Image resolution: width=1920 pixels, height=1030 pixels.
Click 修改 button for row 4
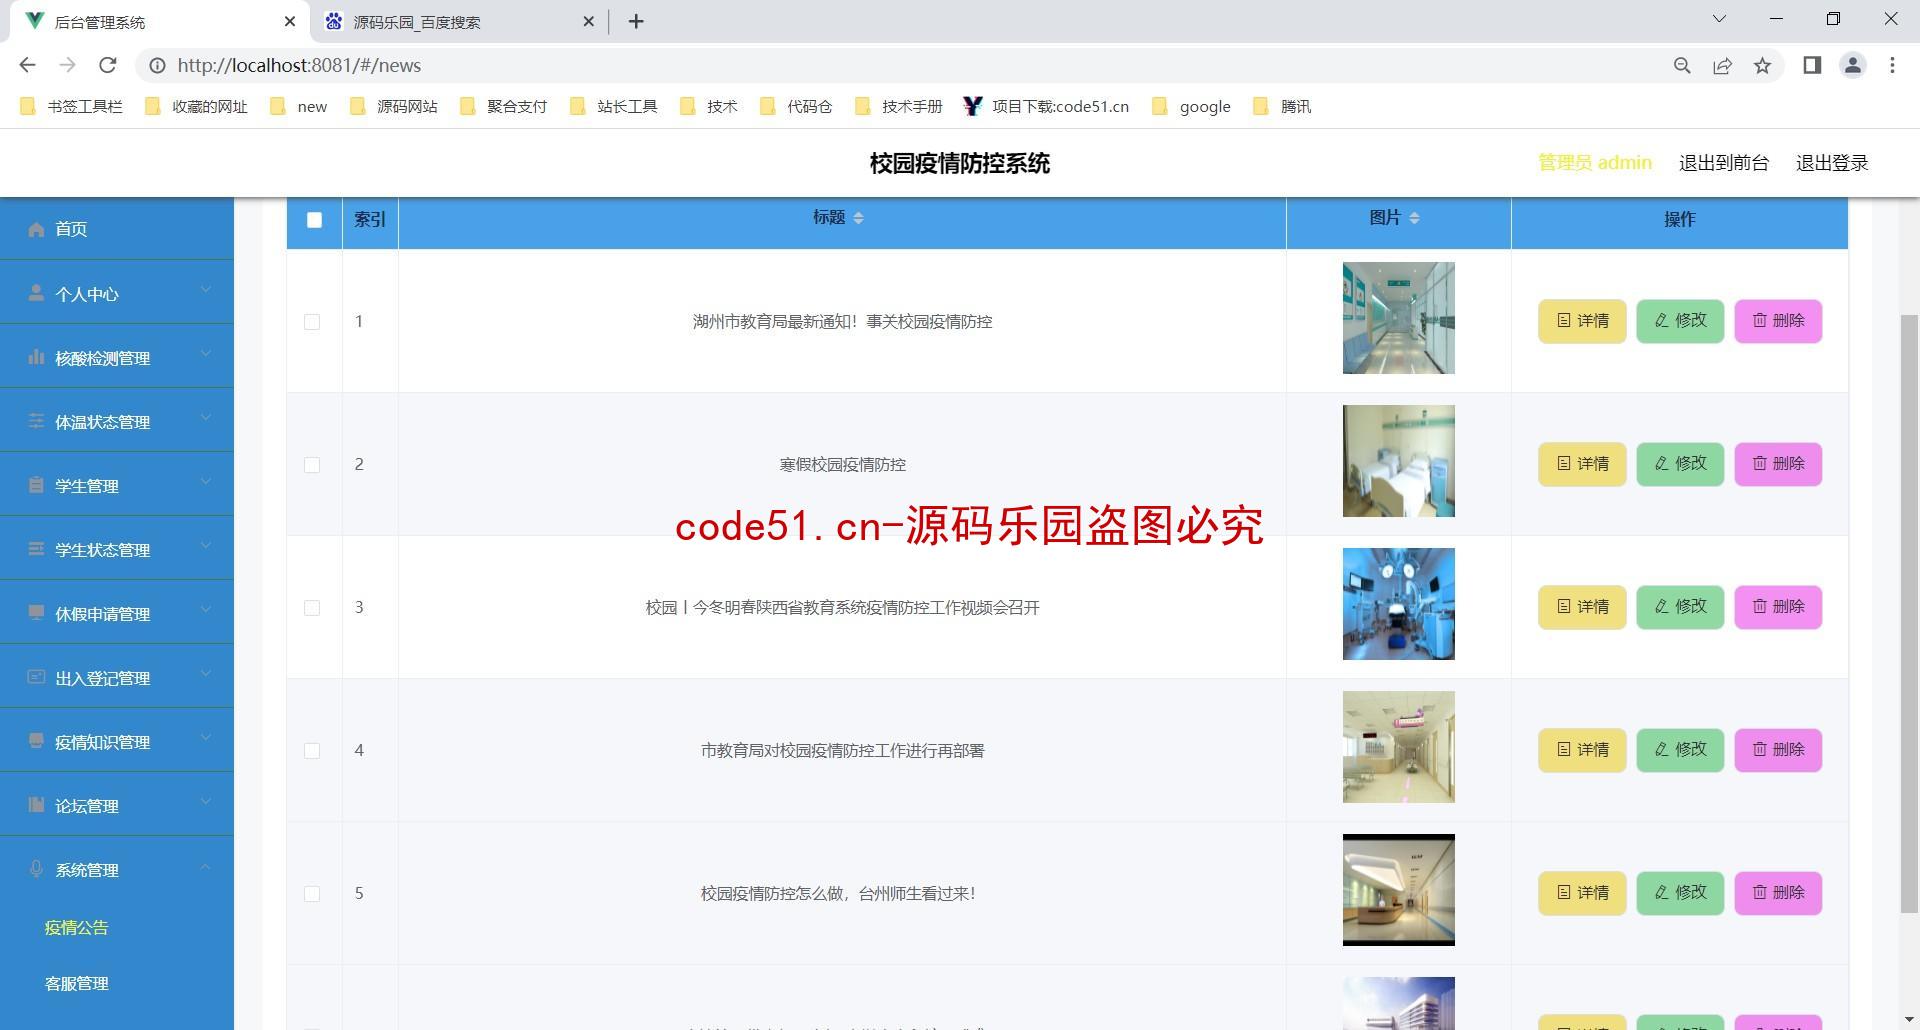[x=1680, y=750]
